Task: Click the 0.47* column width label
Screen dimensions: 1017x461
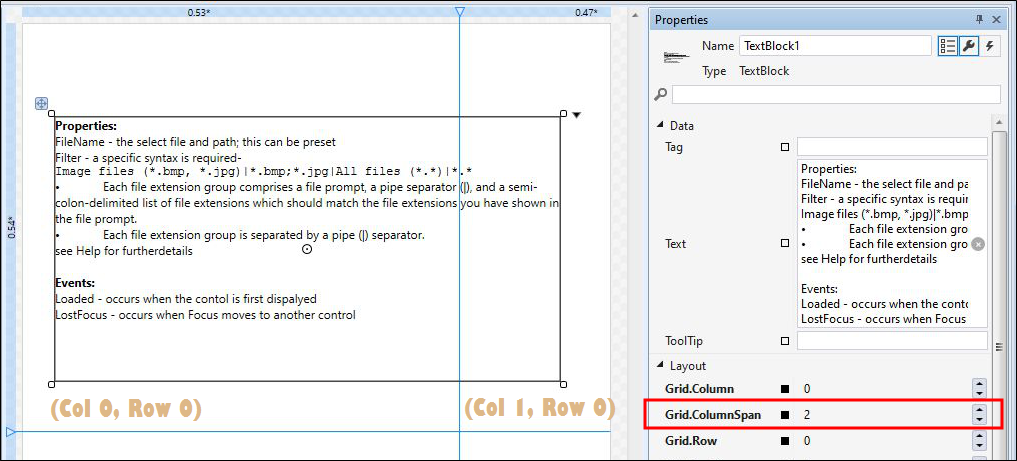Action: [x=586, y=12]
